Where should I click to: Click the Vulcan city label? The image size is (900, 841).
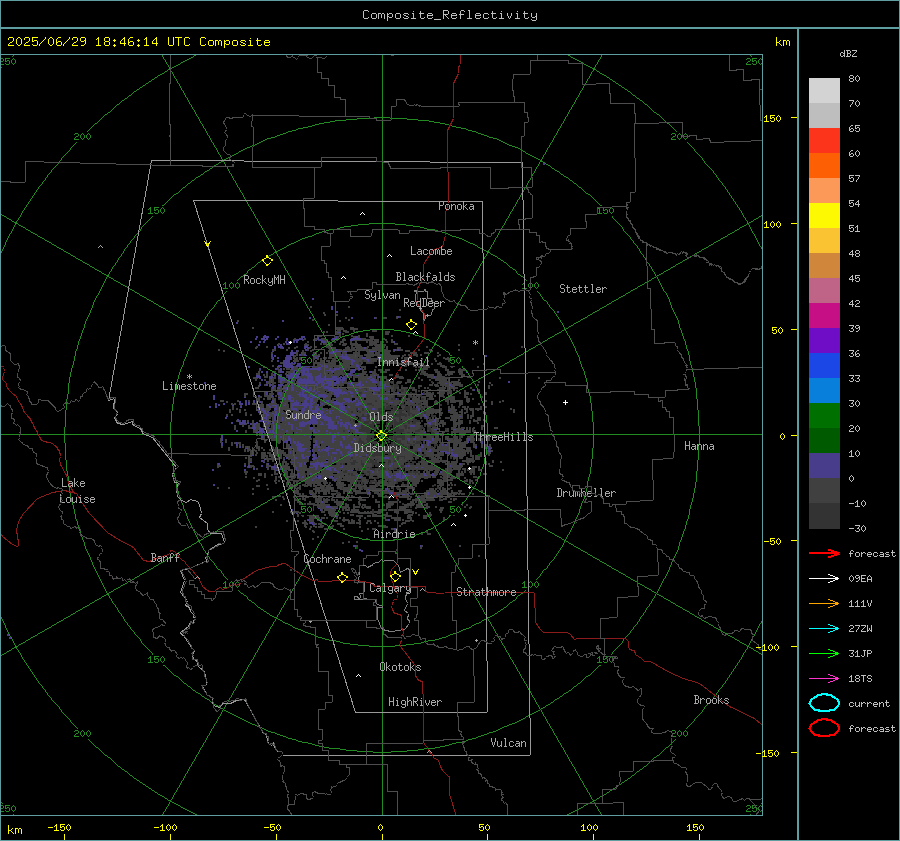(x=509, y=743)
